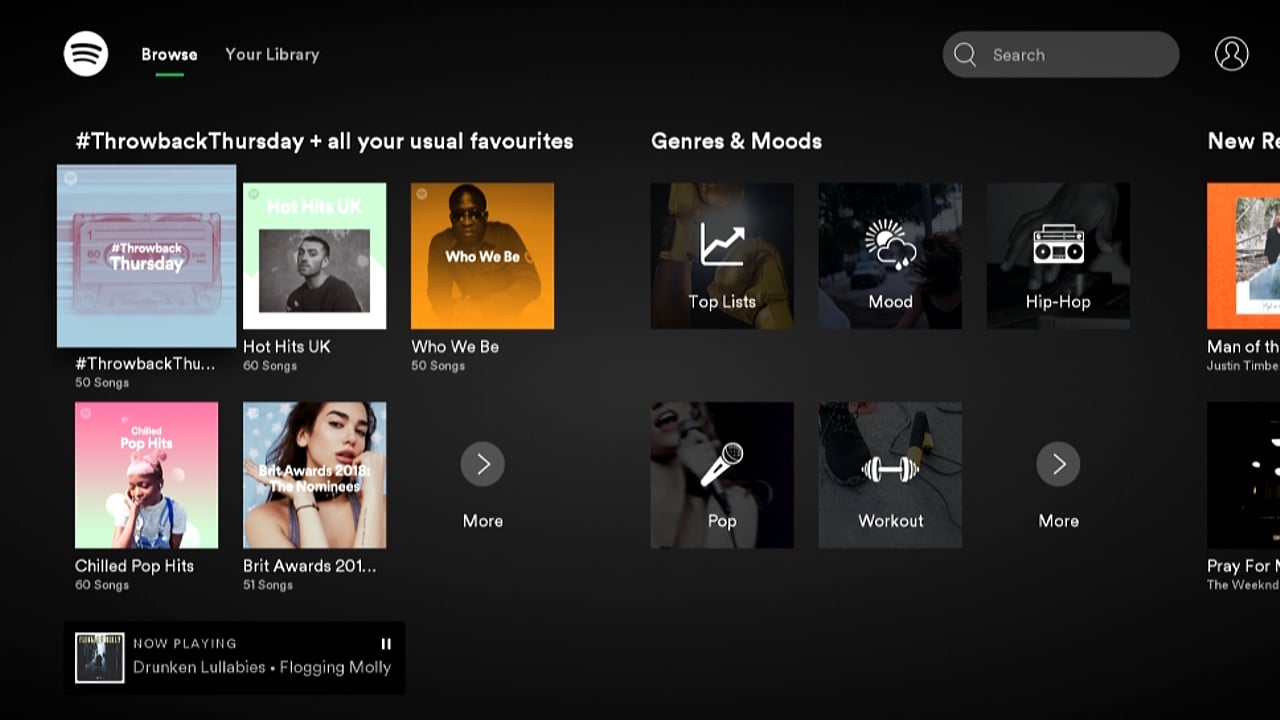Click the search magnifier icon
This screenshot has height=720, width=1280.
(x=965, y=54)
